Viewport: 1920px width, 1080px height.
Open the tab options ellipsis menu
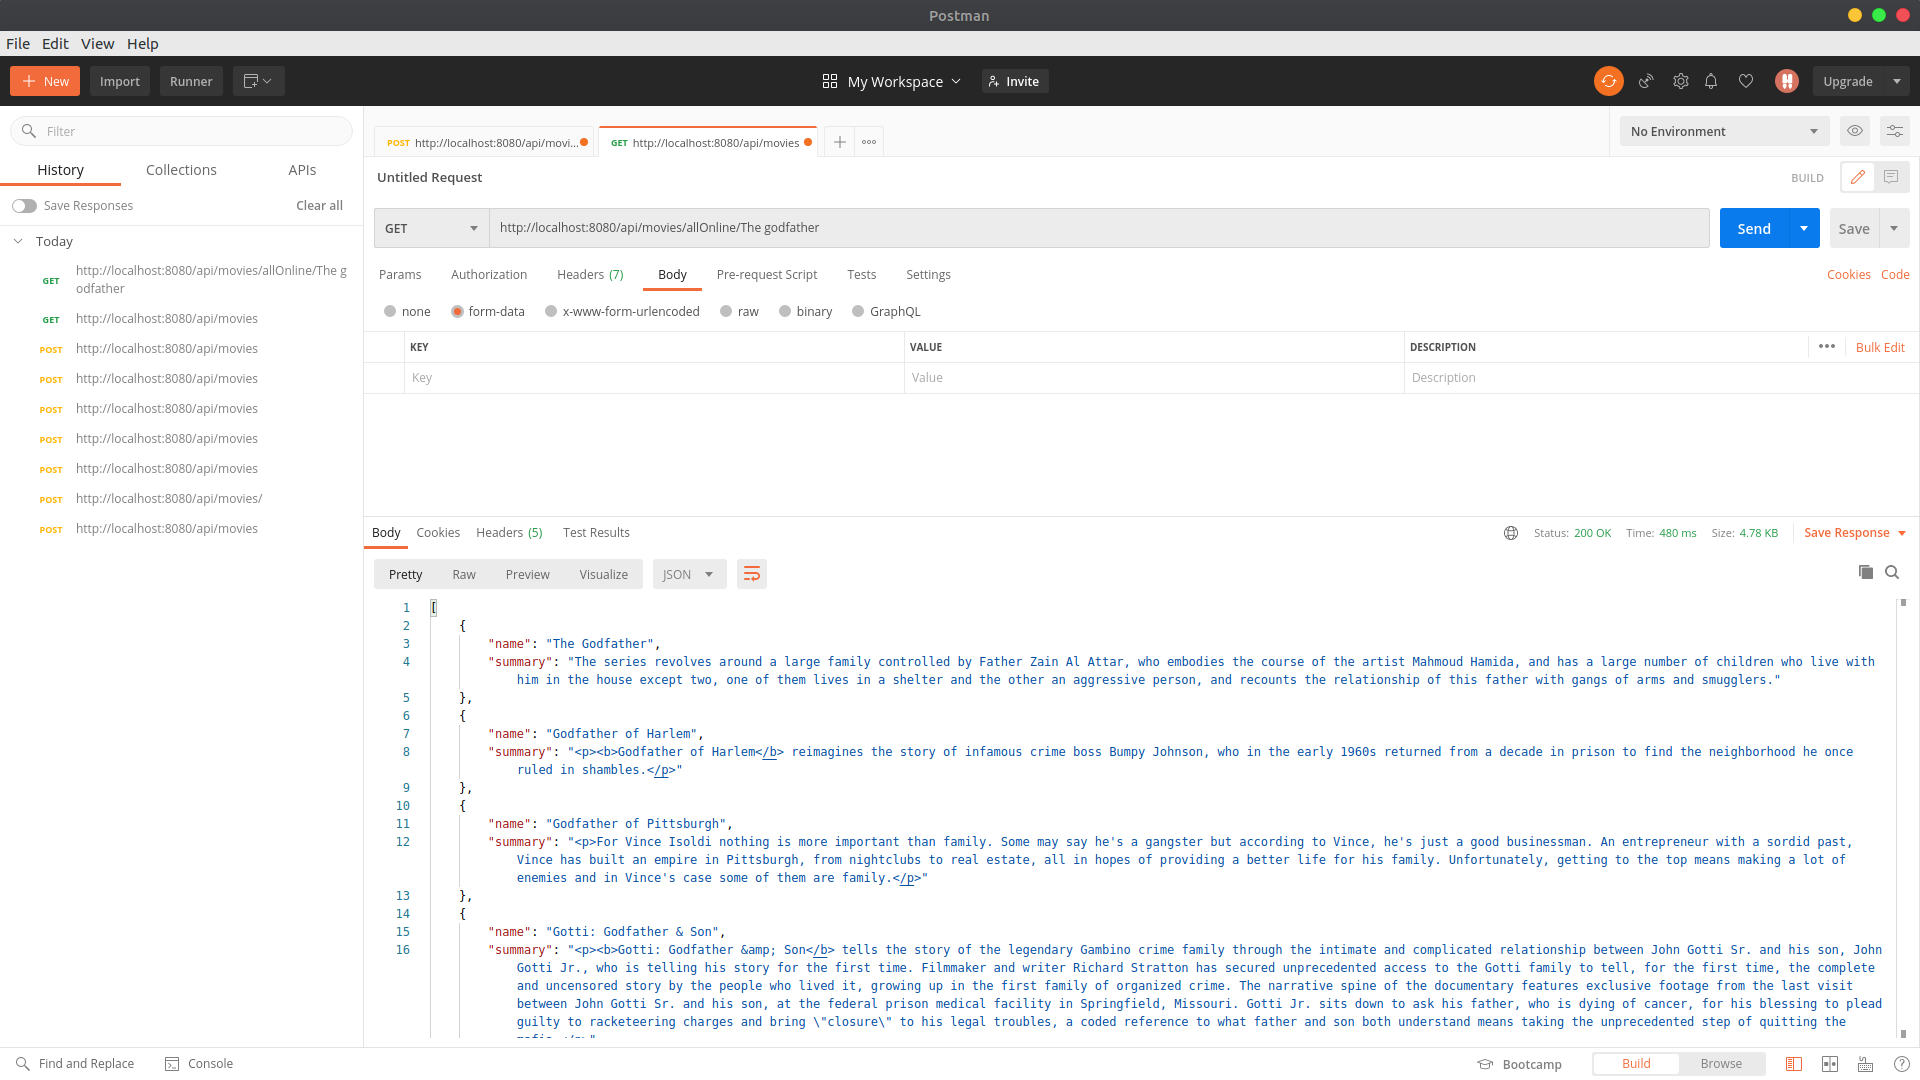(869, 142)
